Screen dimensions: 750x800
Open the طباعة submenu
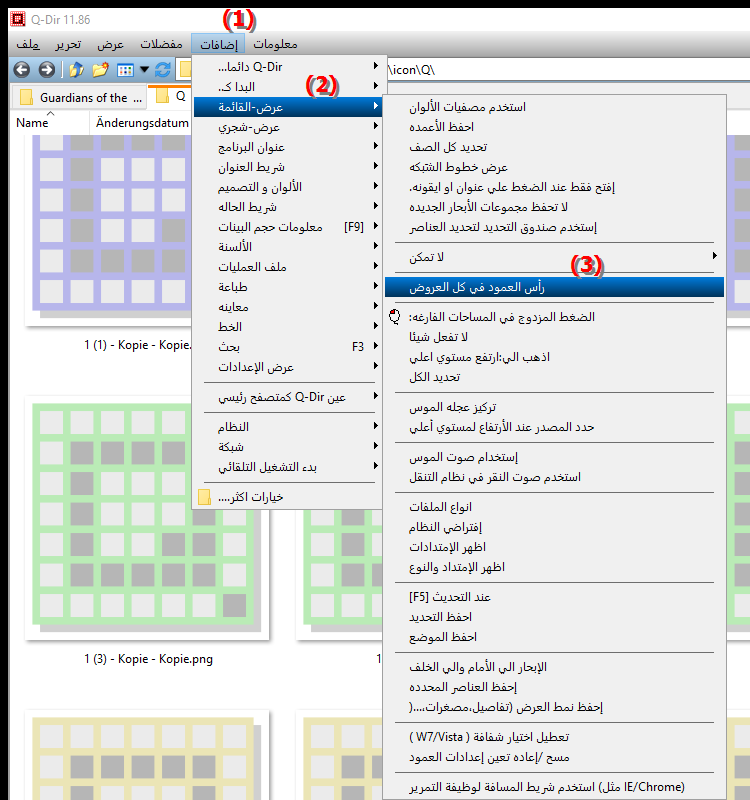(x=288, y=287)
